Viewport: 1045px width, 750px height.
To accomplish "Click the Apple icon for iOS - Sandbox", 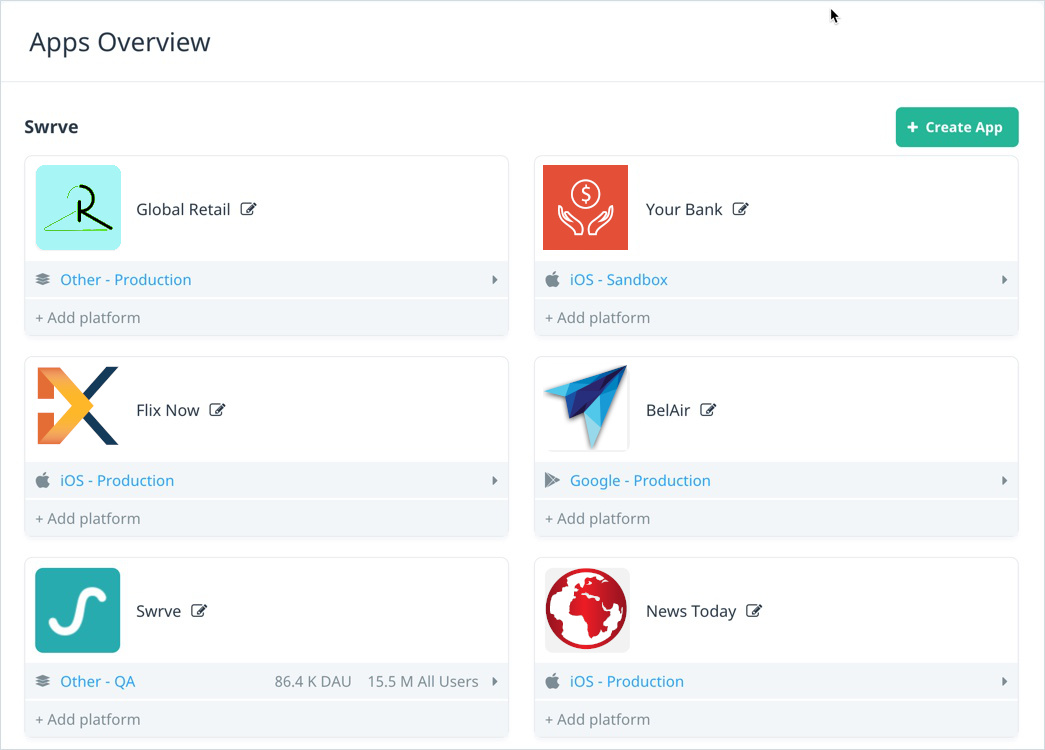I will pos(552,279).
